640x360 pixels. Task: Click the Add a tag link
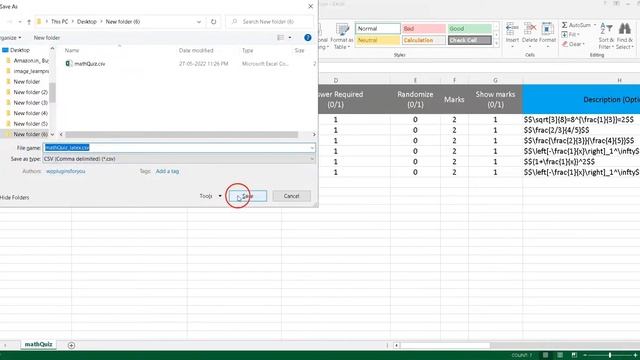pos(167,171)
